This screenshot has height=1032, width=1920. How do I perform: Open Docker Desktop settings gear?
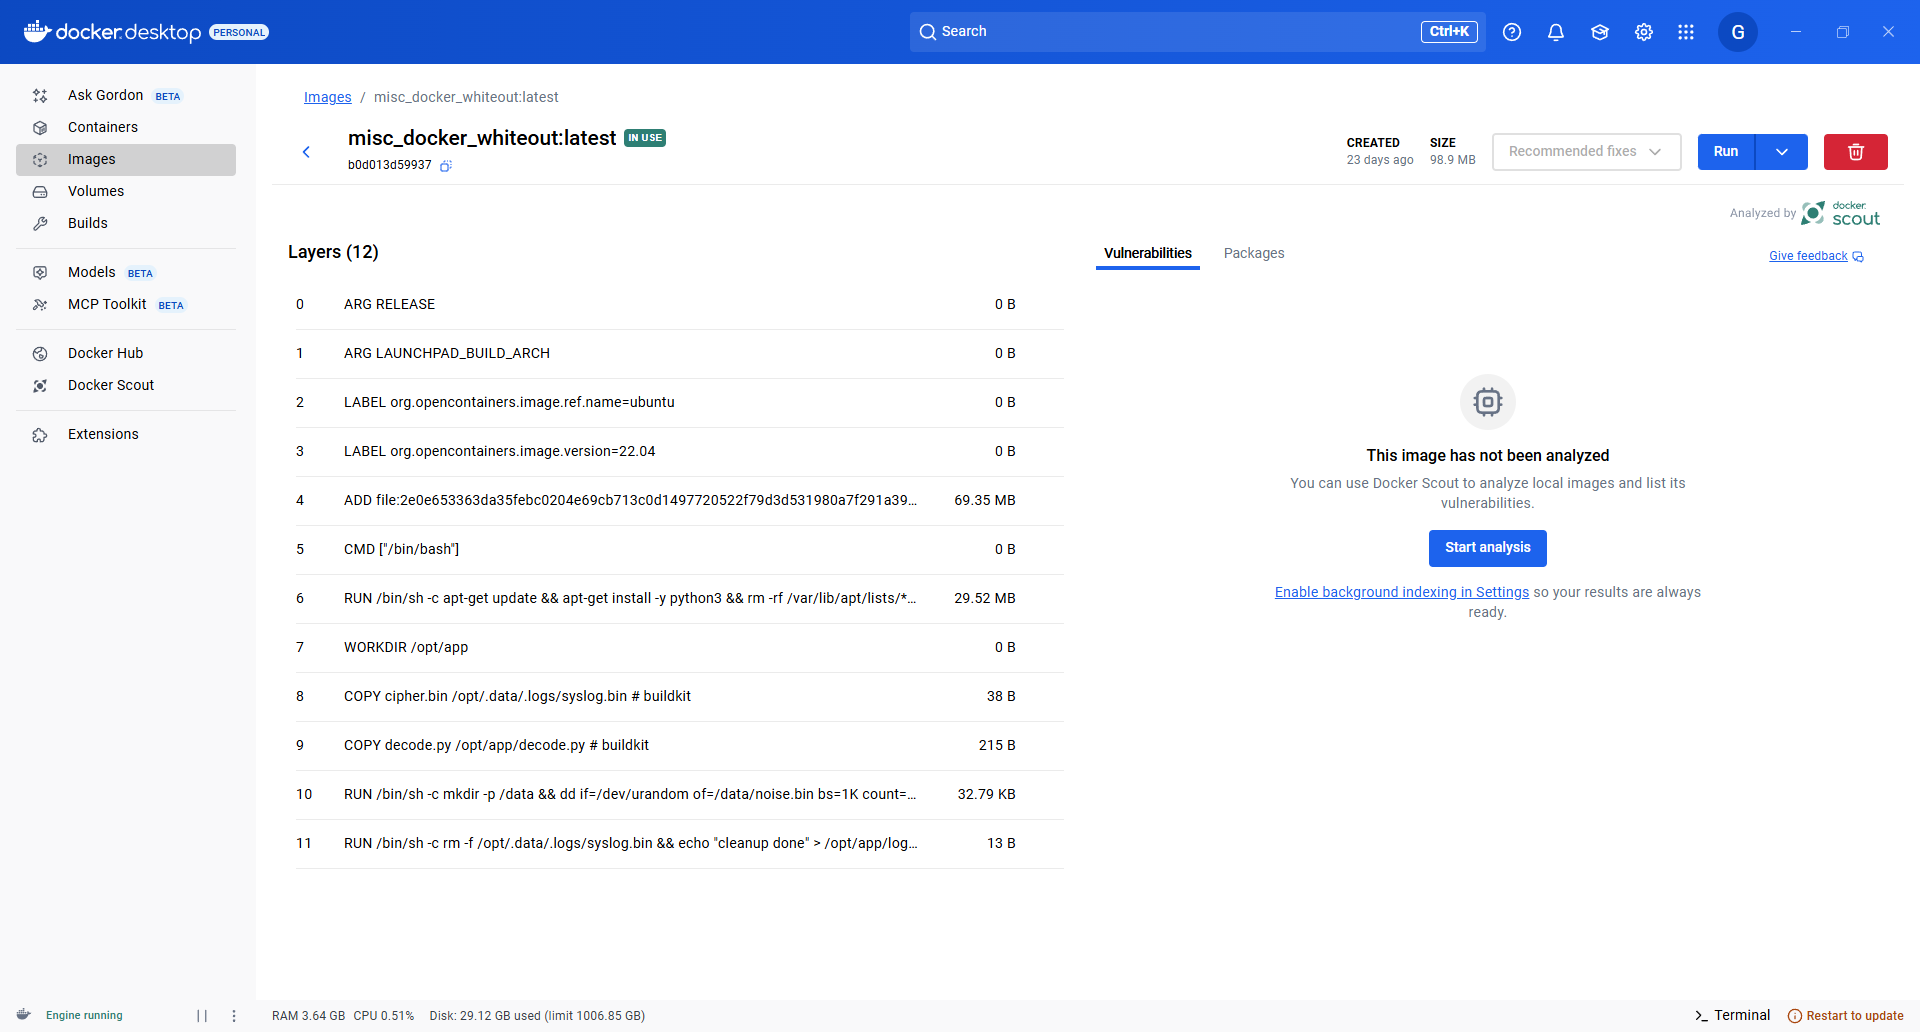1643,32
